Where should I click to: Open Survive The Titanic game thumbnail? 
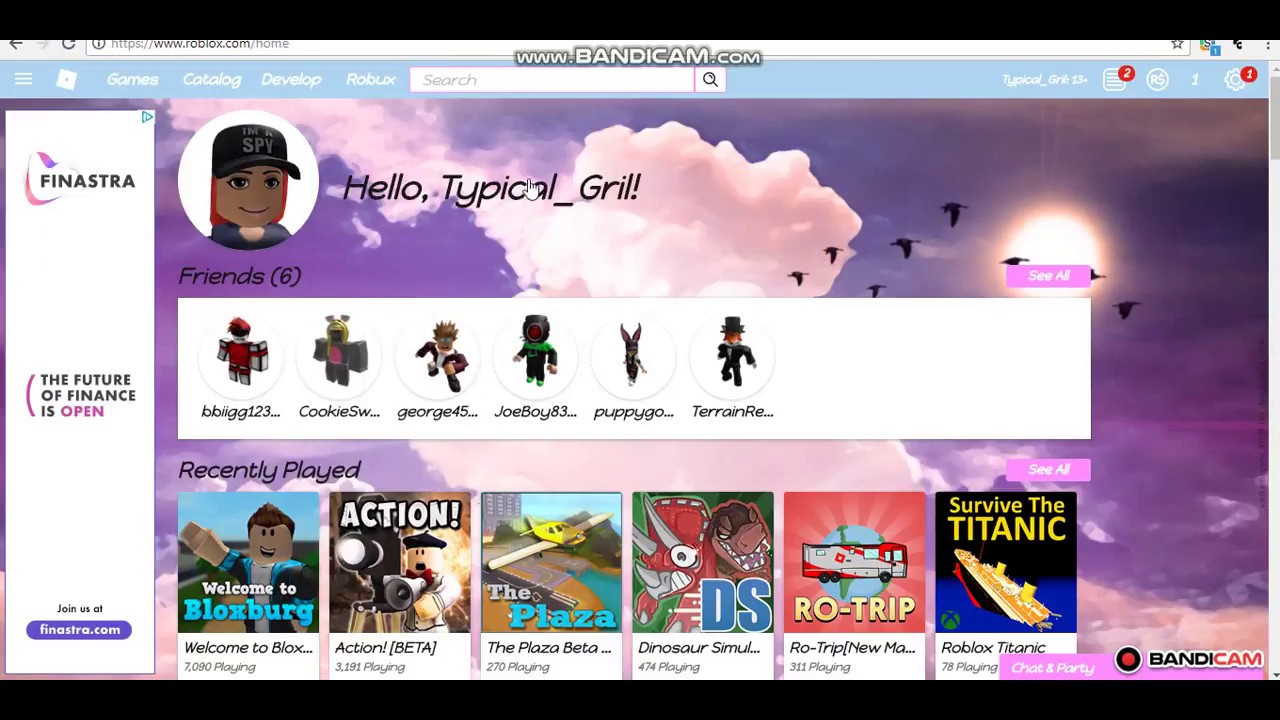pos(1006,562)
